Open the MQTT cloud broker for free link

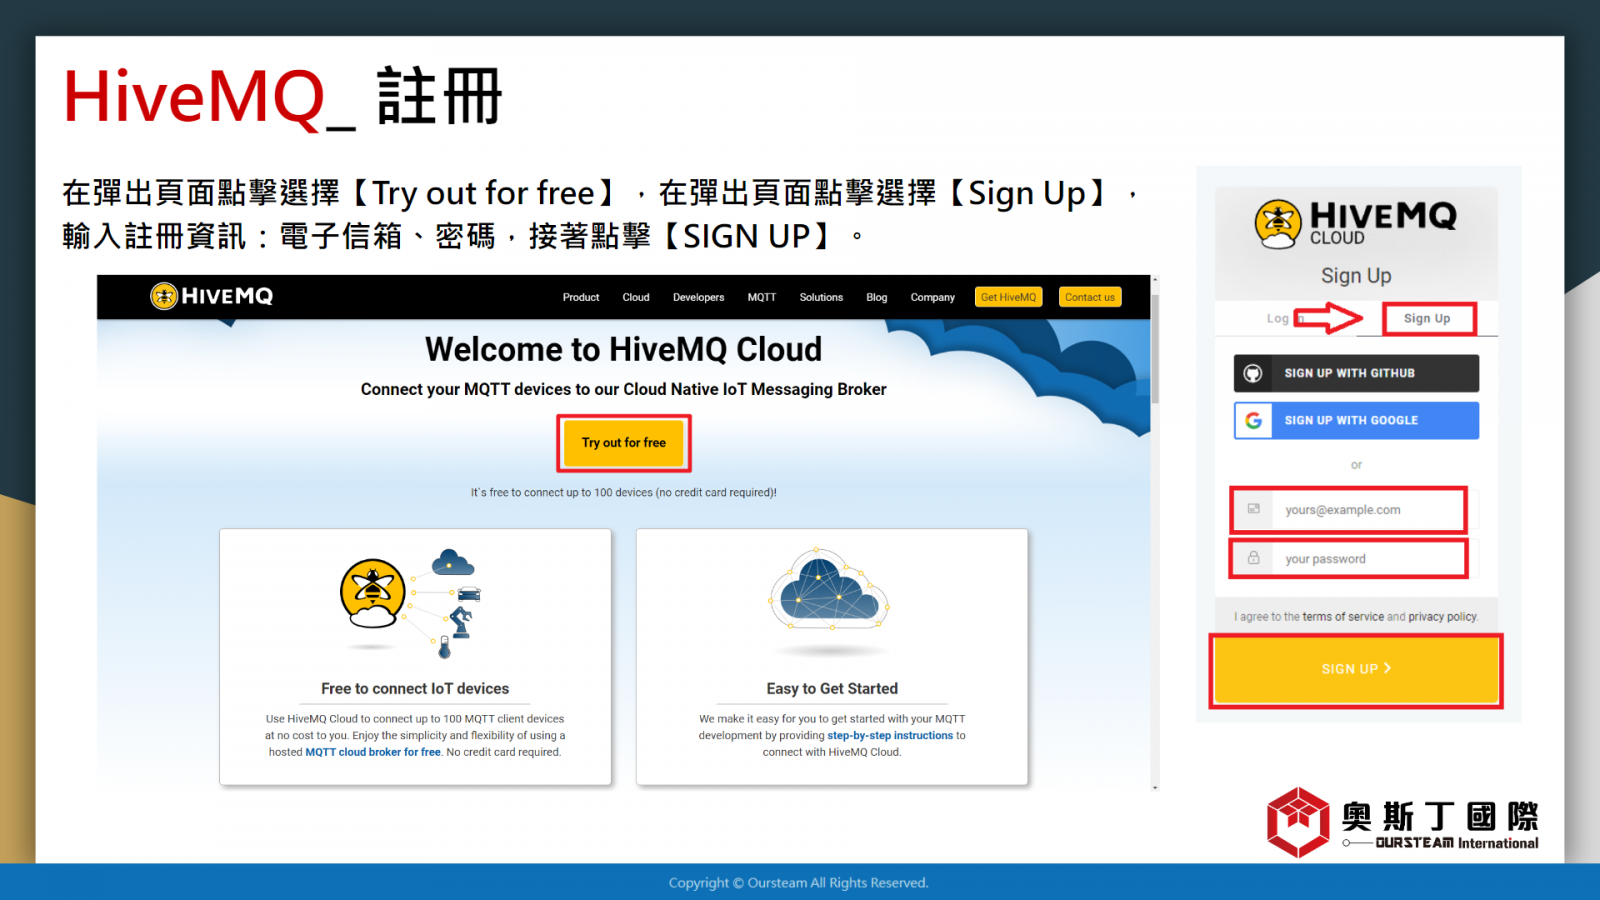[x=373, y=752]
